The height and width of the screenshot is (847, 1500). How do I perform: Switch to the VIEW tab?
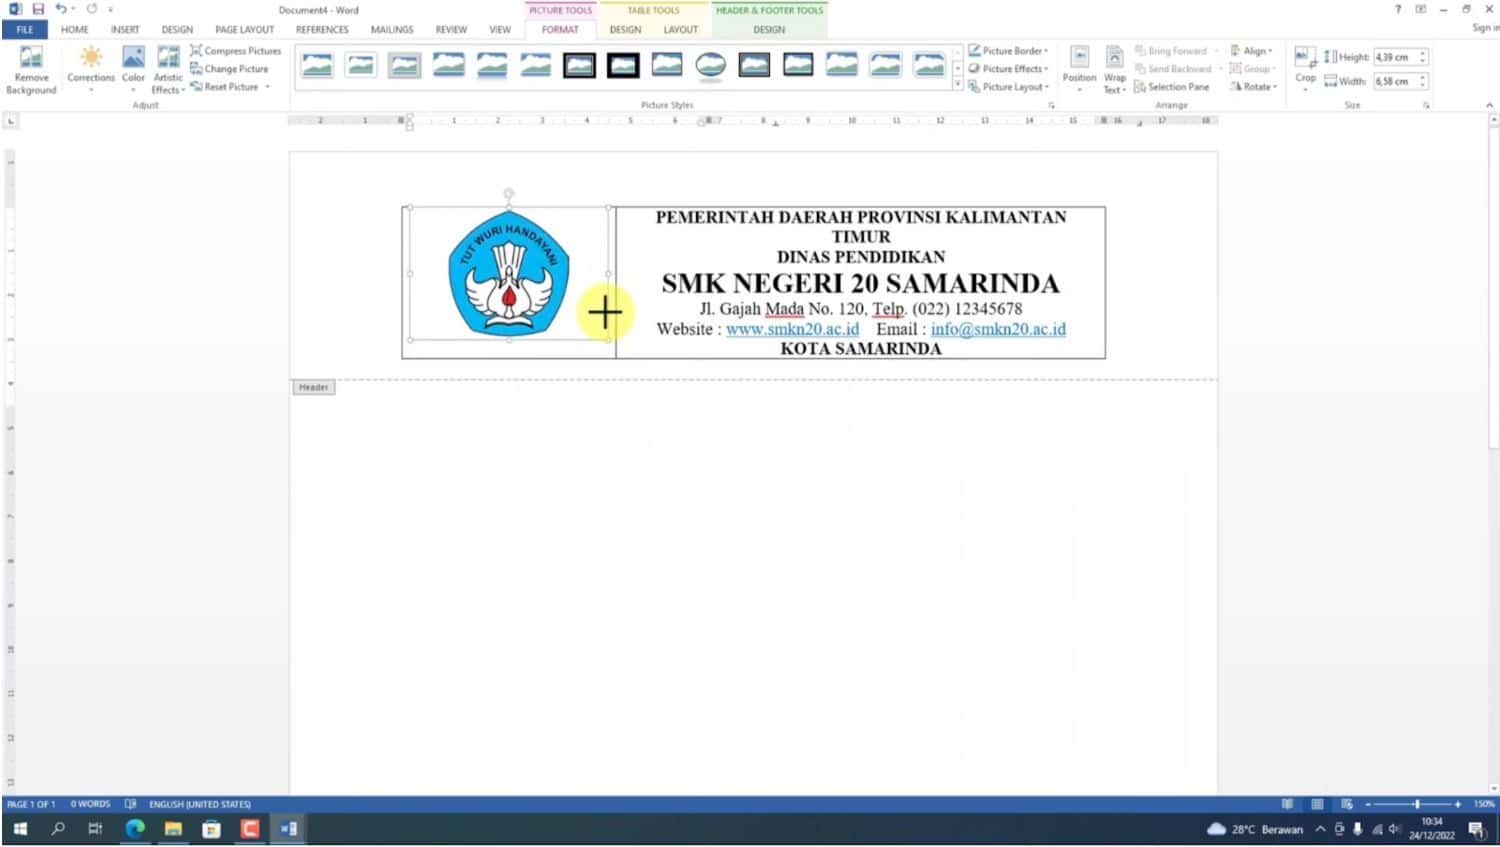(x=500, y=30)
